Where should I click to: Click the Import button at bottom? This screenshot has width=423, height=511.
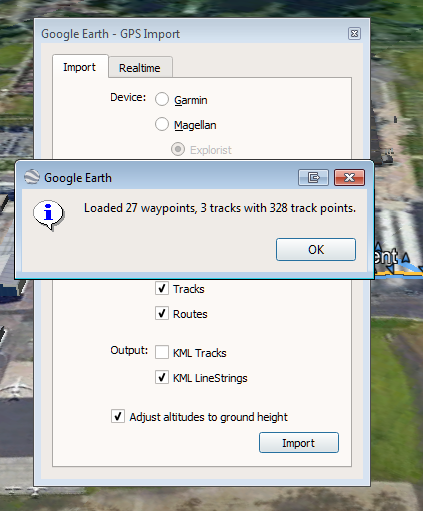[x=299, y=443]
